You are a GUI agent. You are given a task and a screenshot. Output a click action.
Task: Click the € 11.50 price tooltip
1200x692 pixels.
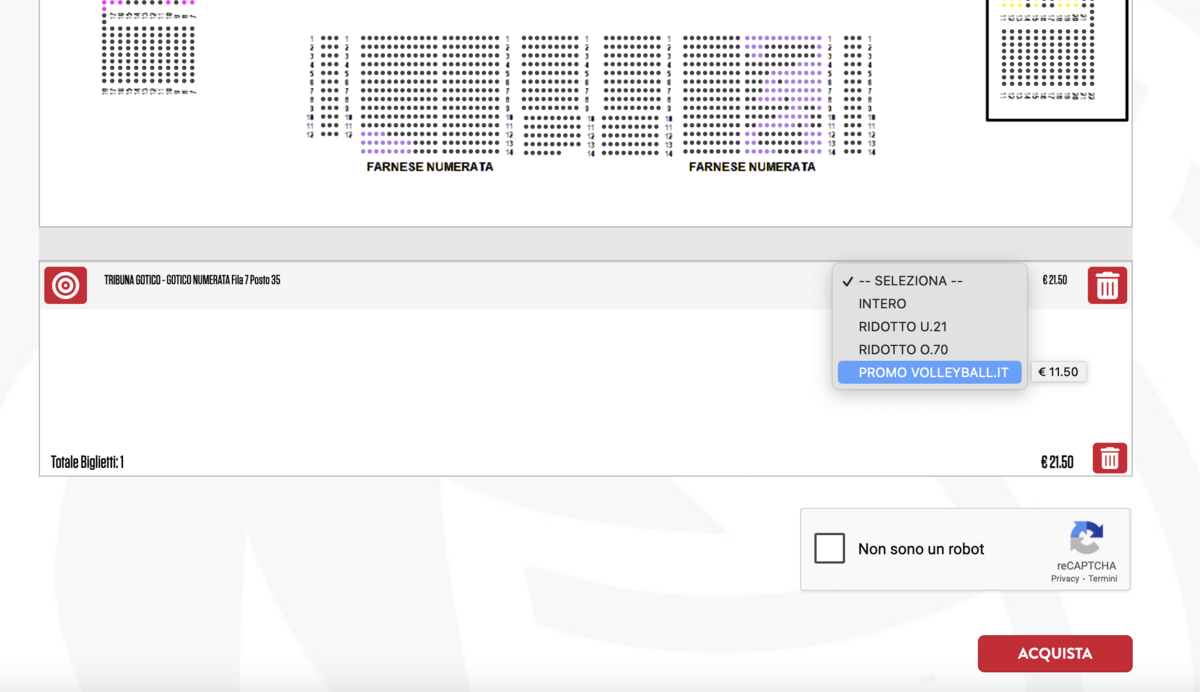pyautogui.click(x=1058, y=372)
